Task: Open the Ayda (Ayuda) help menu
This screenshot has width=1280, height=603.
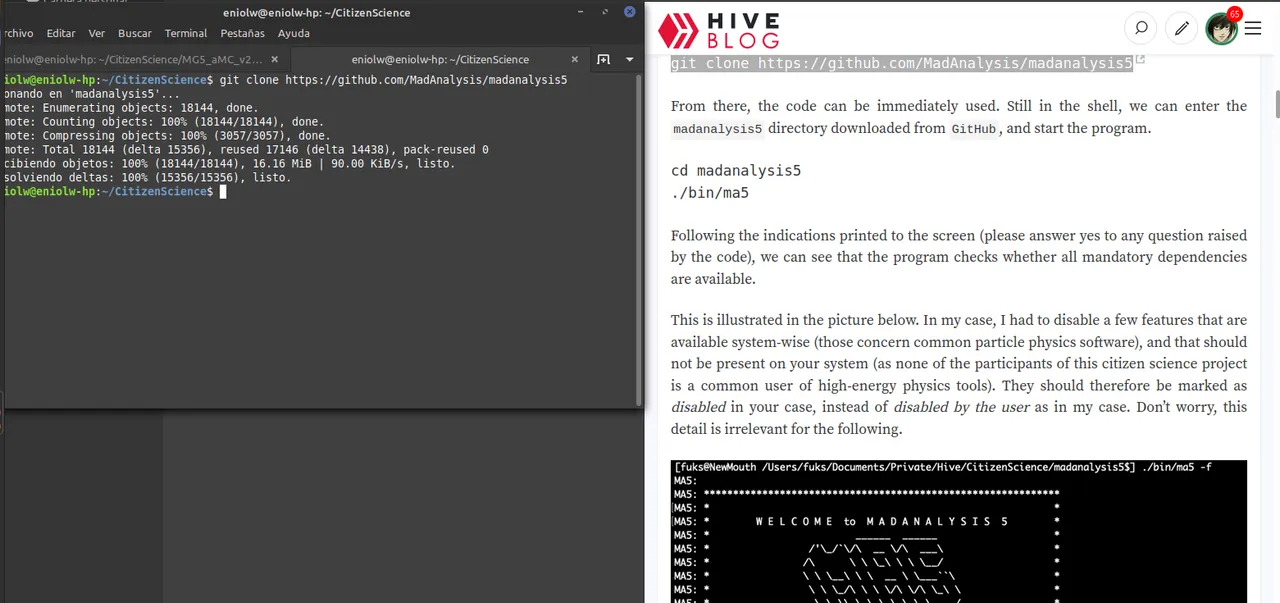Action: coord(294,33)
